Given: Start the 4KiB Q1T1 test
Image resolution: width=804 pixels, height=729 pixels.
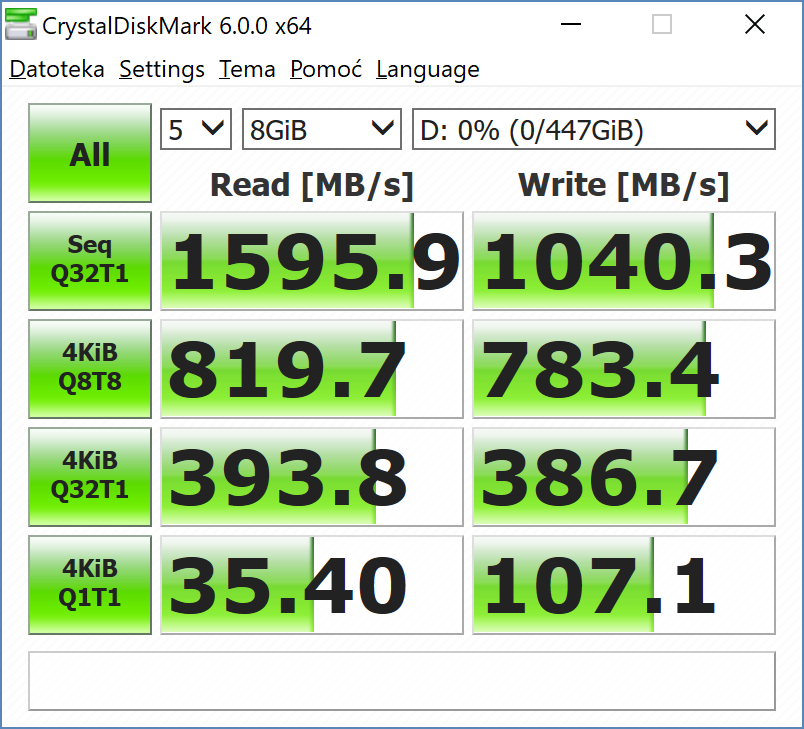Looking at the screenshot, I should coord(90,585).
